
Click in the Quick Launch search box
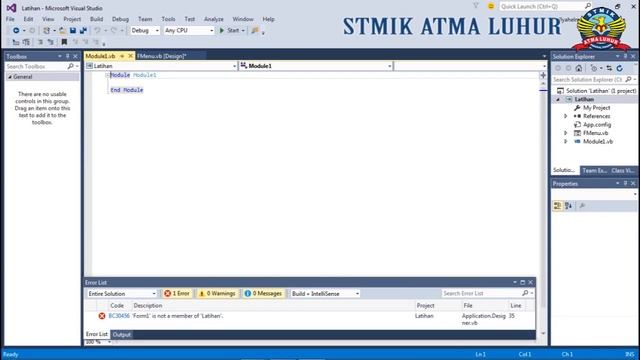(542, 7)
